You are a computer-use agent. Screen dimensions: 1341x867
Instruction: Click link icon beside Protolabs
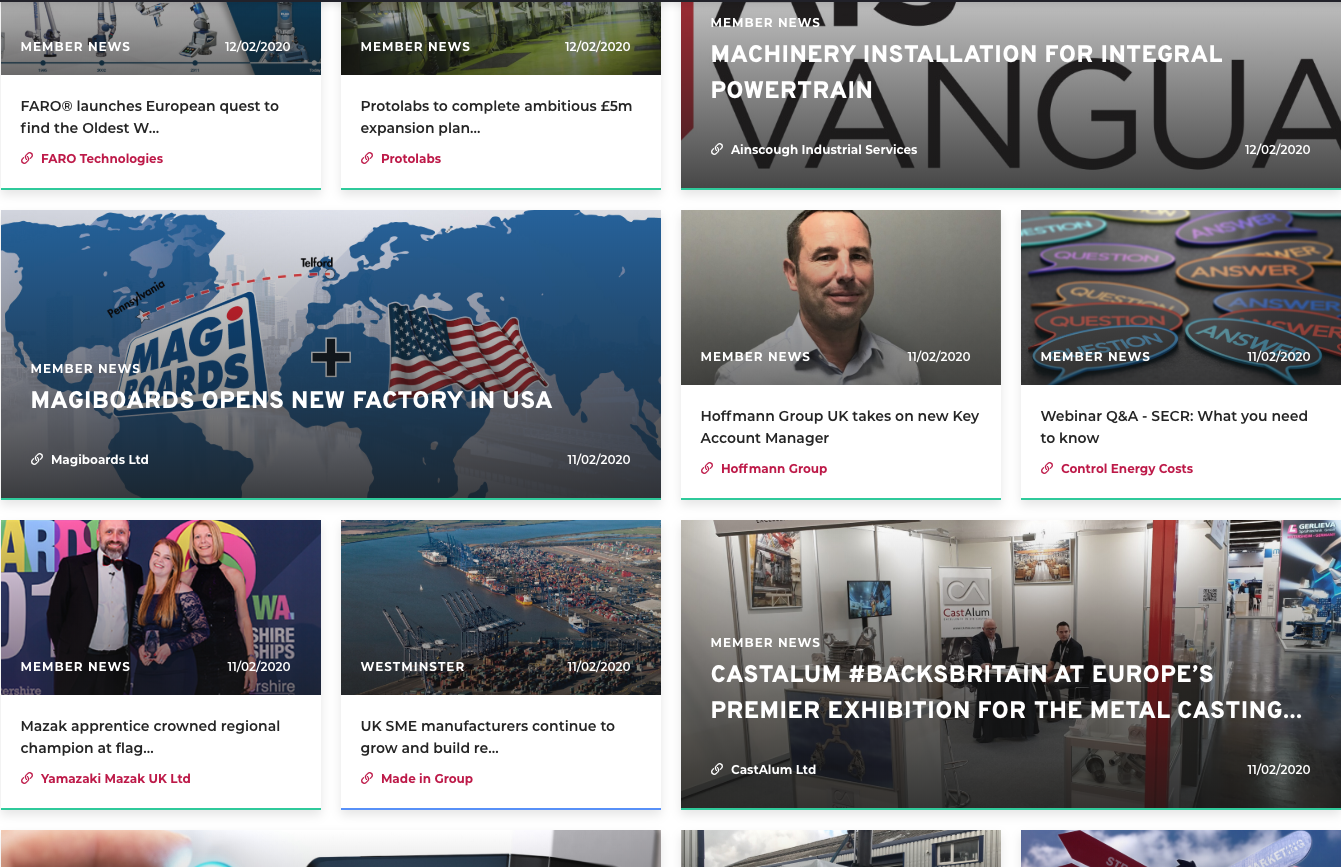pos(367,158)
